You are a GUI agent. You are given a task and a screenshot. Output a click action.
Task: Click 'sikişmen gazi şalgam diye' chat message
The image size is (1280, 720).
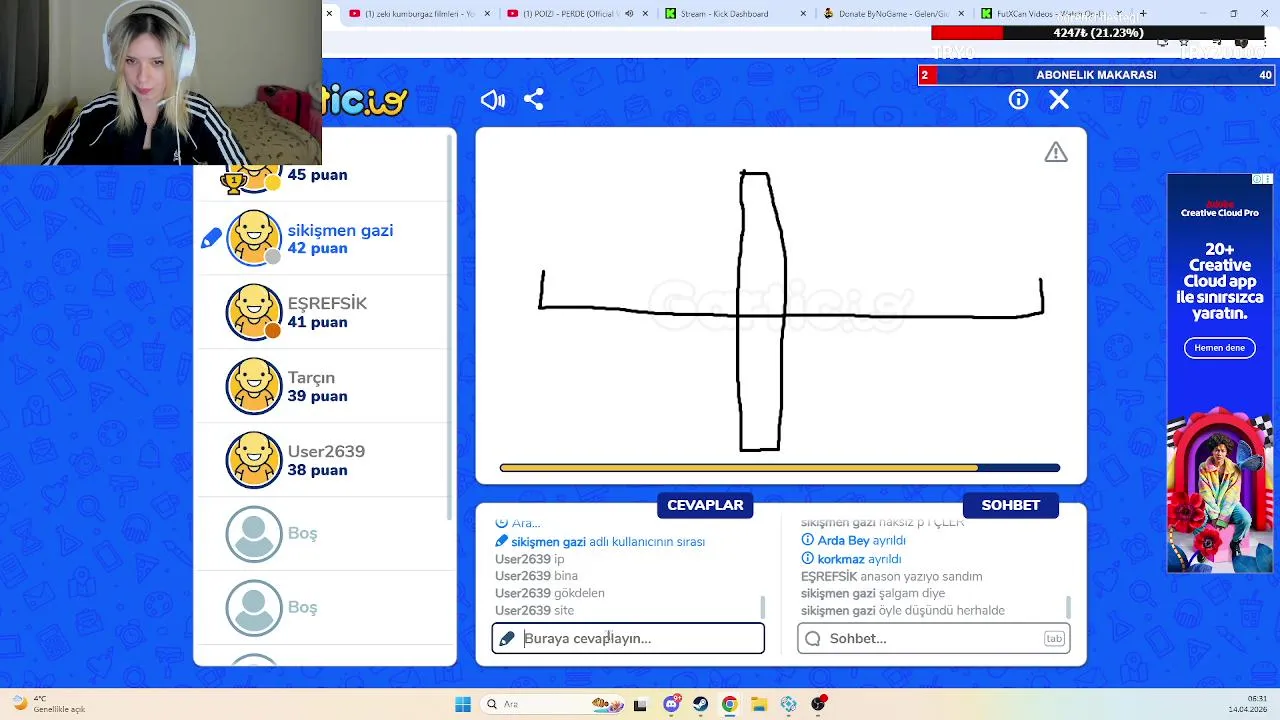pyautogui.click(x=873, y=593)
